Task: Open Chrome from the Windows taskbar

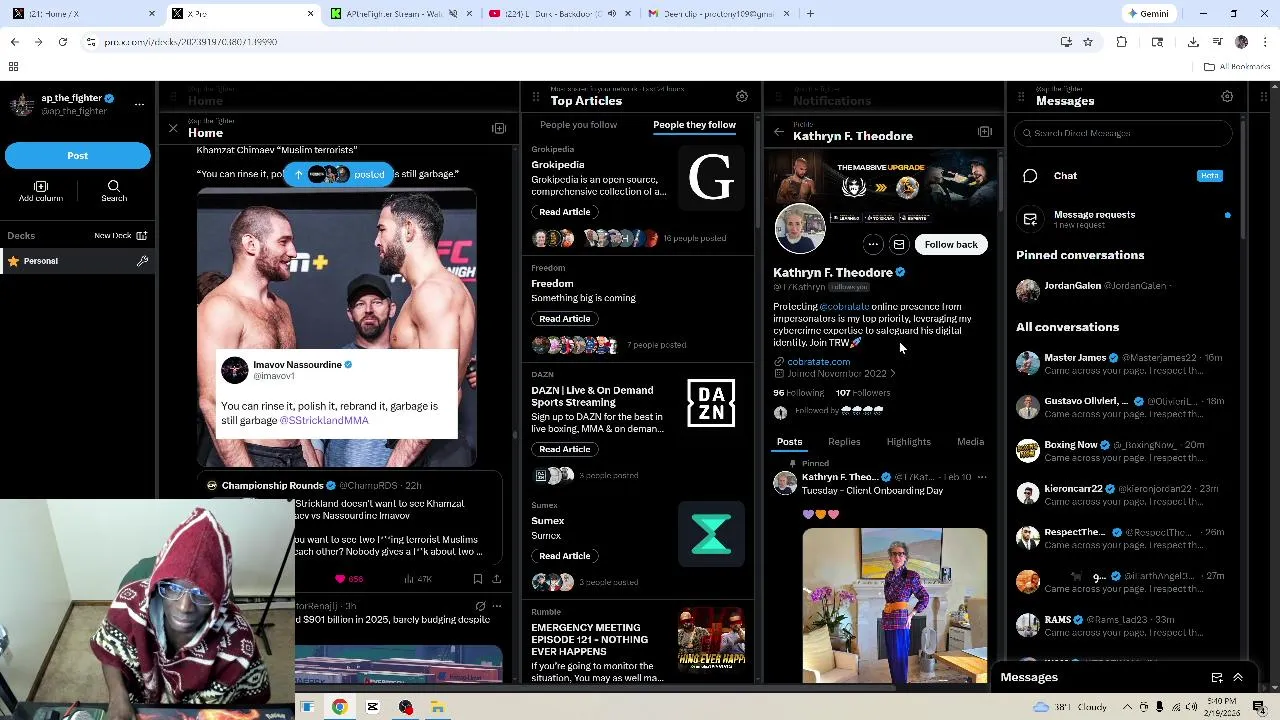Action: (339, 707)
